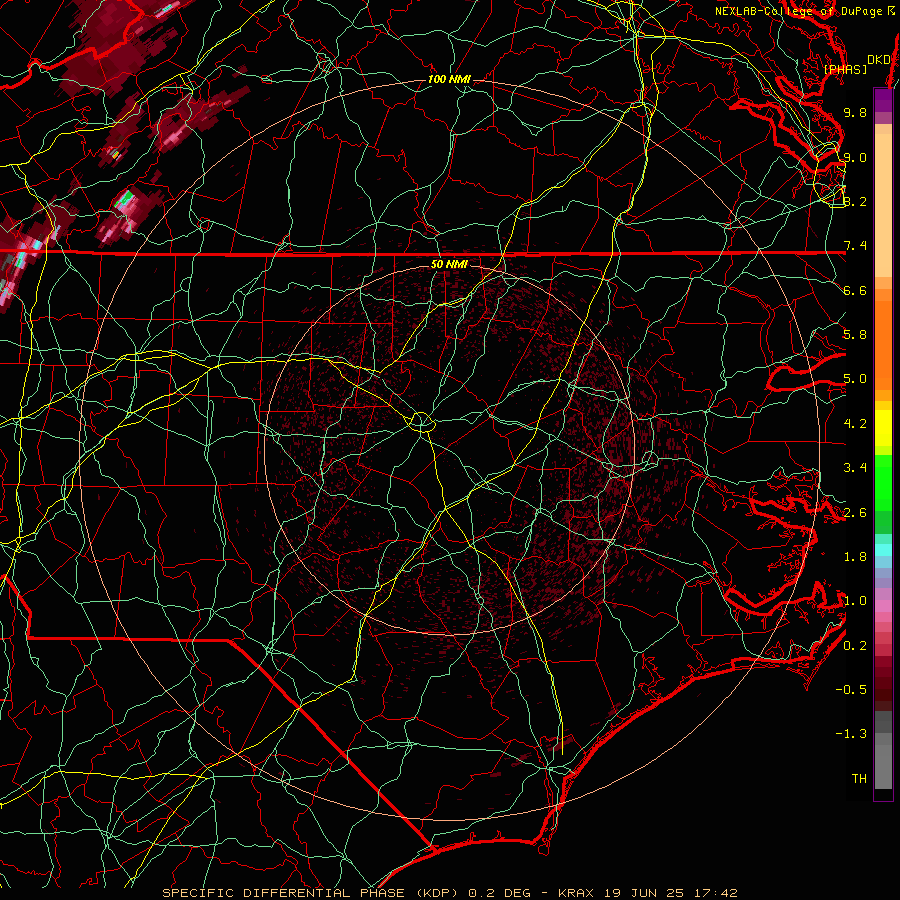Click the 17:42 timestamp in caption
900x900 pixels.
pos(715,893)
